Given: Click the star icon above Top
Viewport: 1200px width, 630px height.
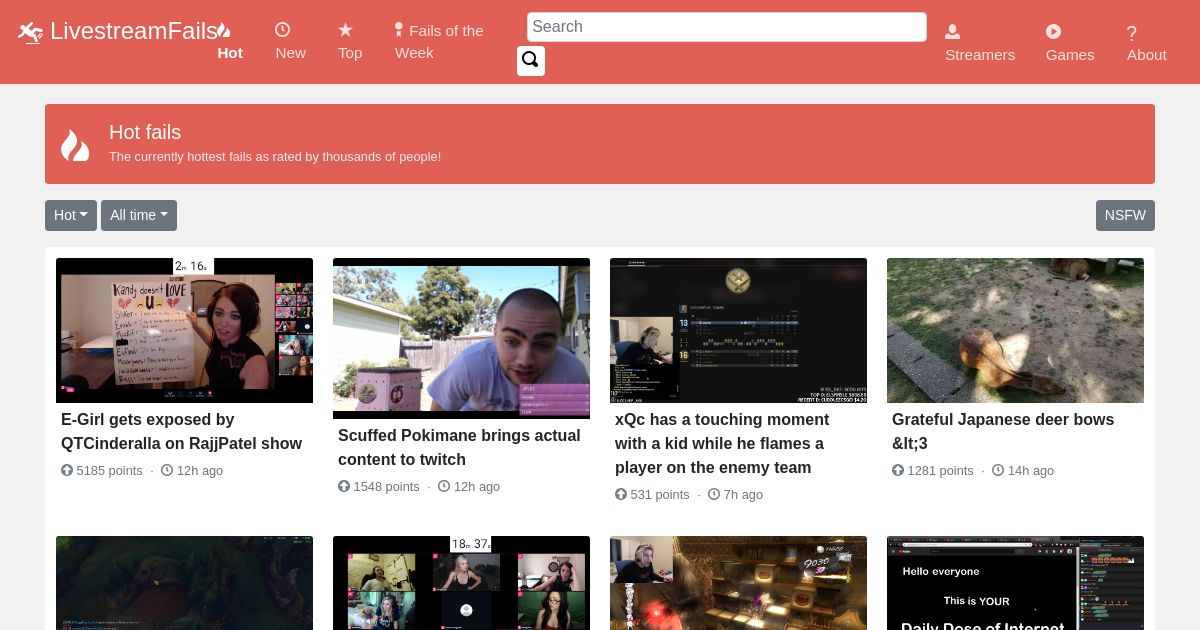Looking at the screenshot, I should pyautogui.click(x=345, y=30).
